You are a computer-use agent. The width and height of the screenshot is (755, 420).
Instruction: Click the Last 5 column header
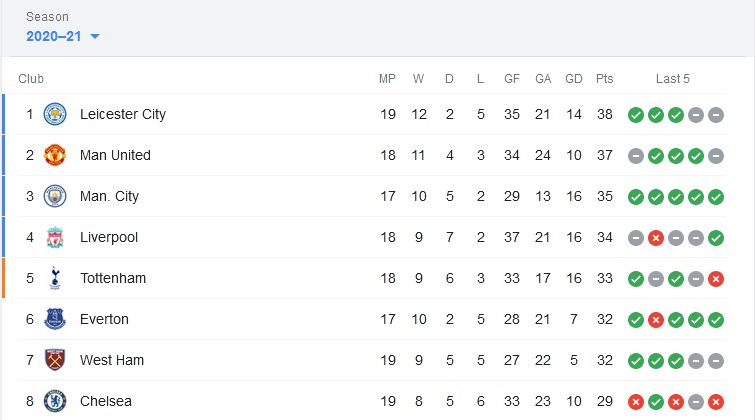[673, 79]
